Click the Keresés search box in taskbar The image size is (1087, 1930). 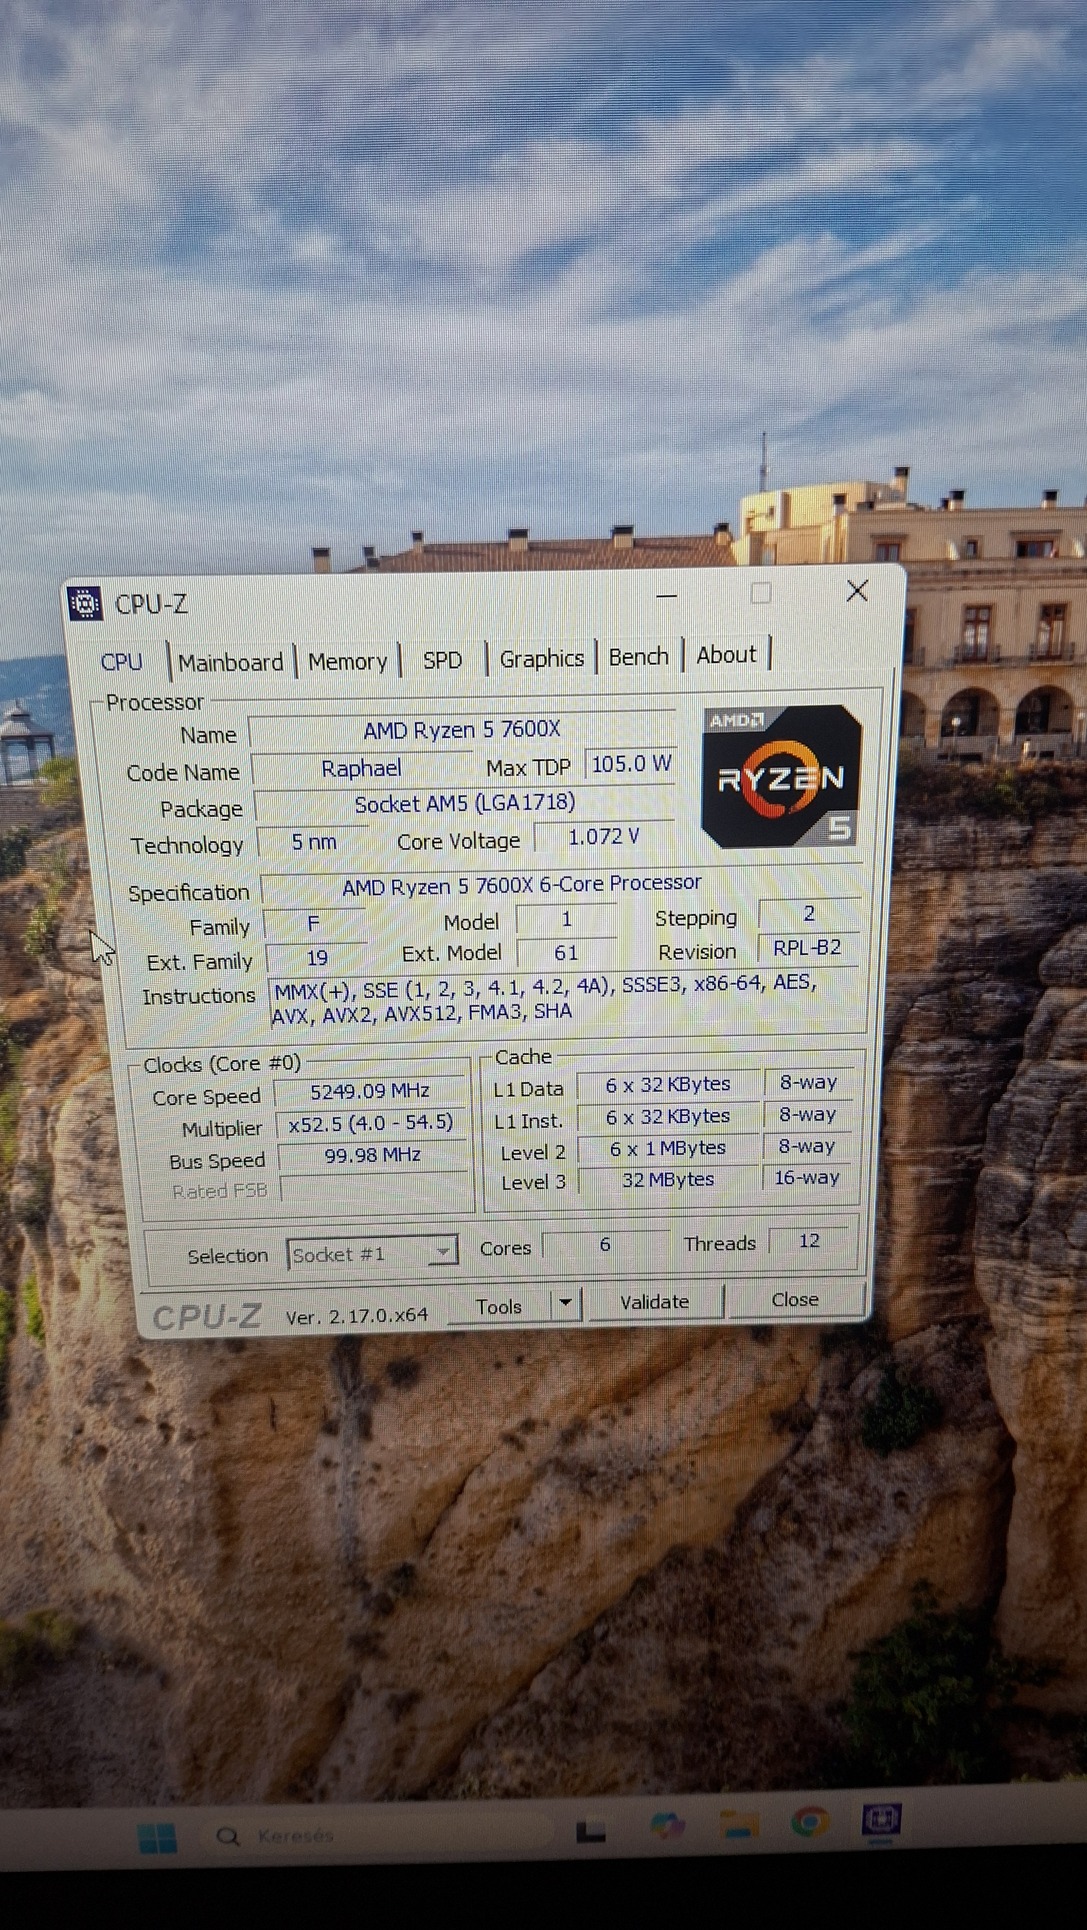click(x=380, y=1835)
